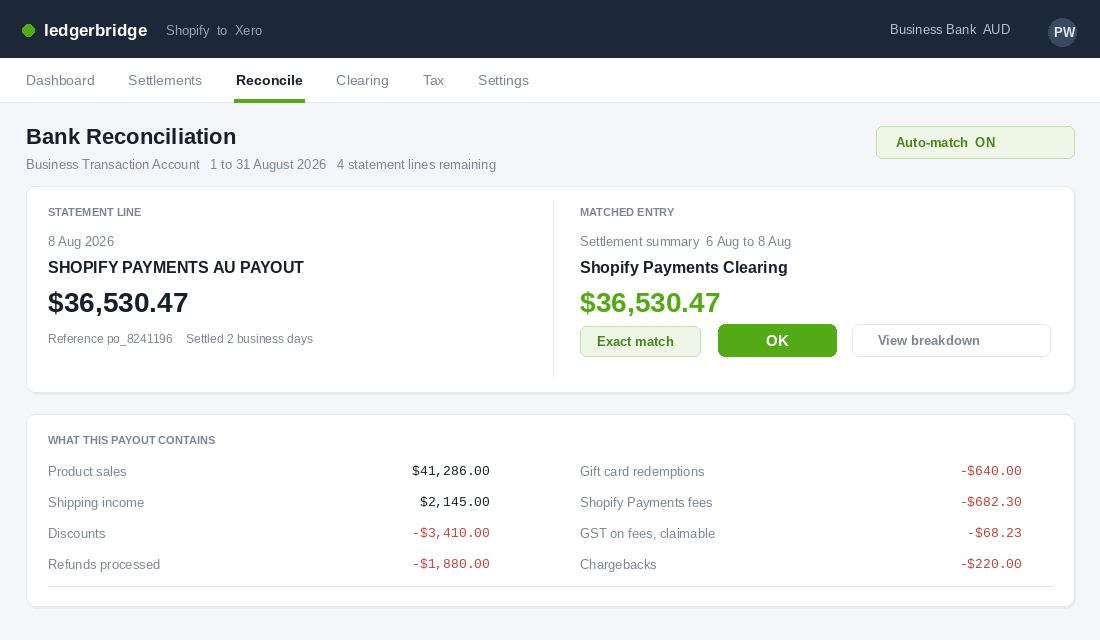Open the PW user avatar

(1062, 32)
